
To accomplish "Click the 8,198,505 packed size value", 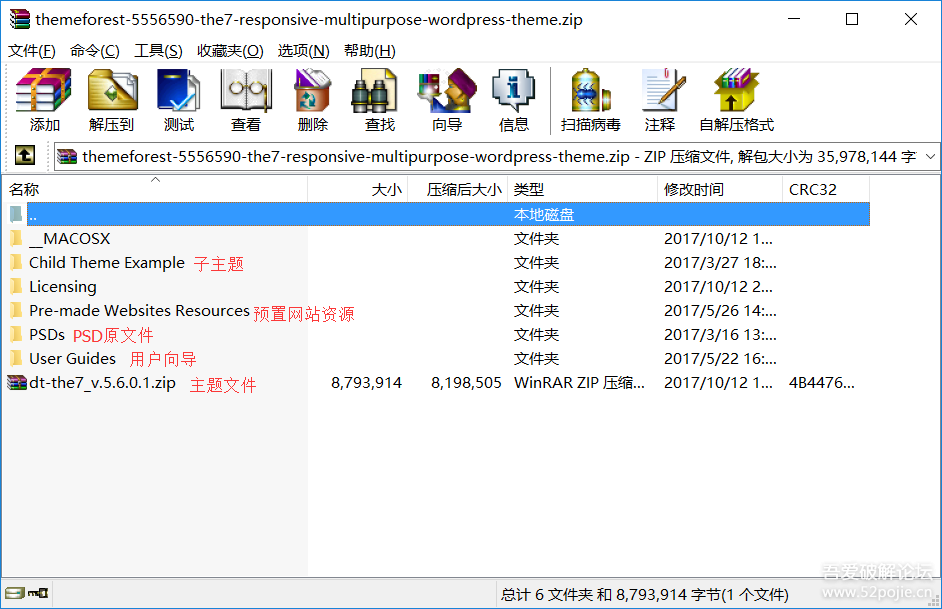I will pos(466,383).
